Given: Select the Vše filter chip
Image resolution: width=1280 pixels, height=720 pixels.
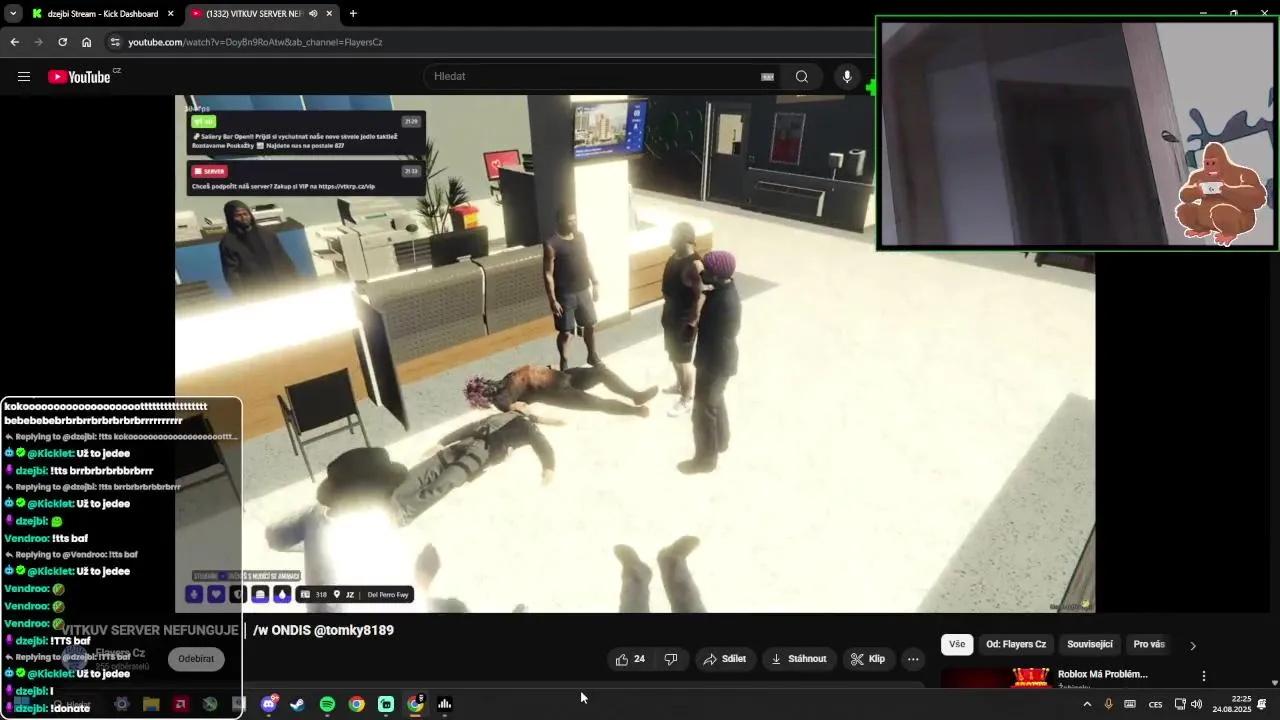Looking at the screenshot, I should pos(957,644).
